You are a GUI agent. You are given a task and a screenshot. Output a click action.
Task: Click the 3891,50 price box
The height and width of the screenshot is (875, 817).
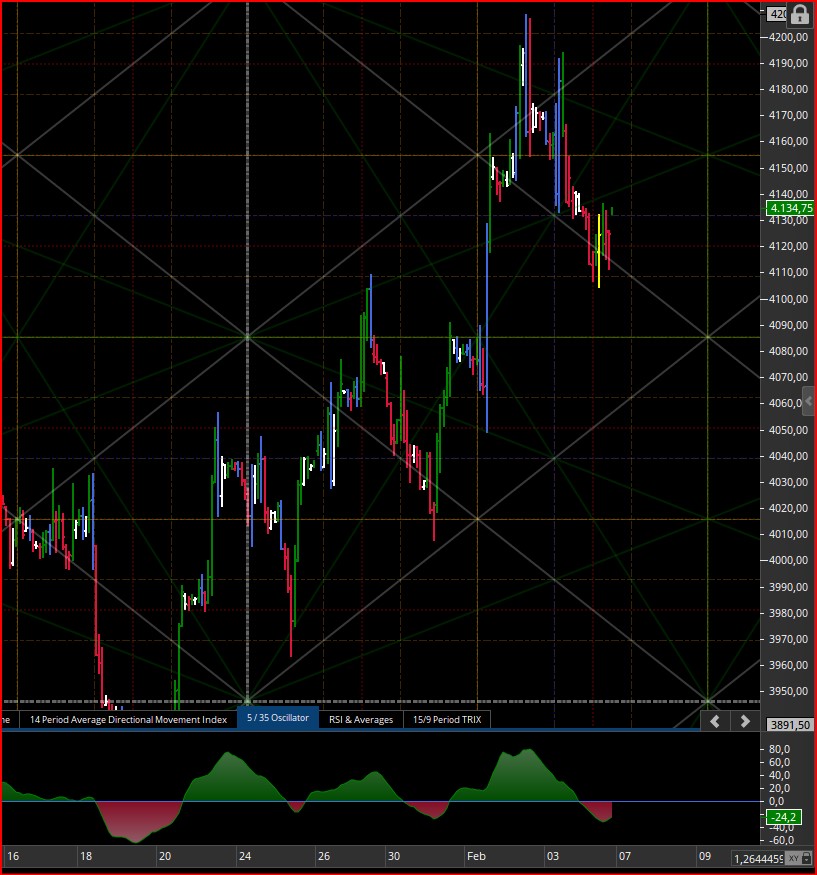(x=790, y=724)
